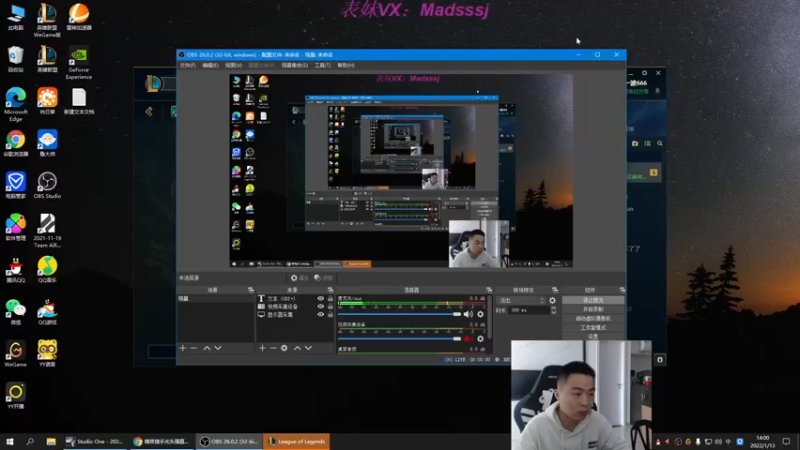This screenshot has width=800, height=450.
Task: Move source down in Sources panel
Action: [308, 348]
